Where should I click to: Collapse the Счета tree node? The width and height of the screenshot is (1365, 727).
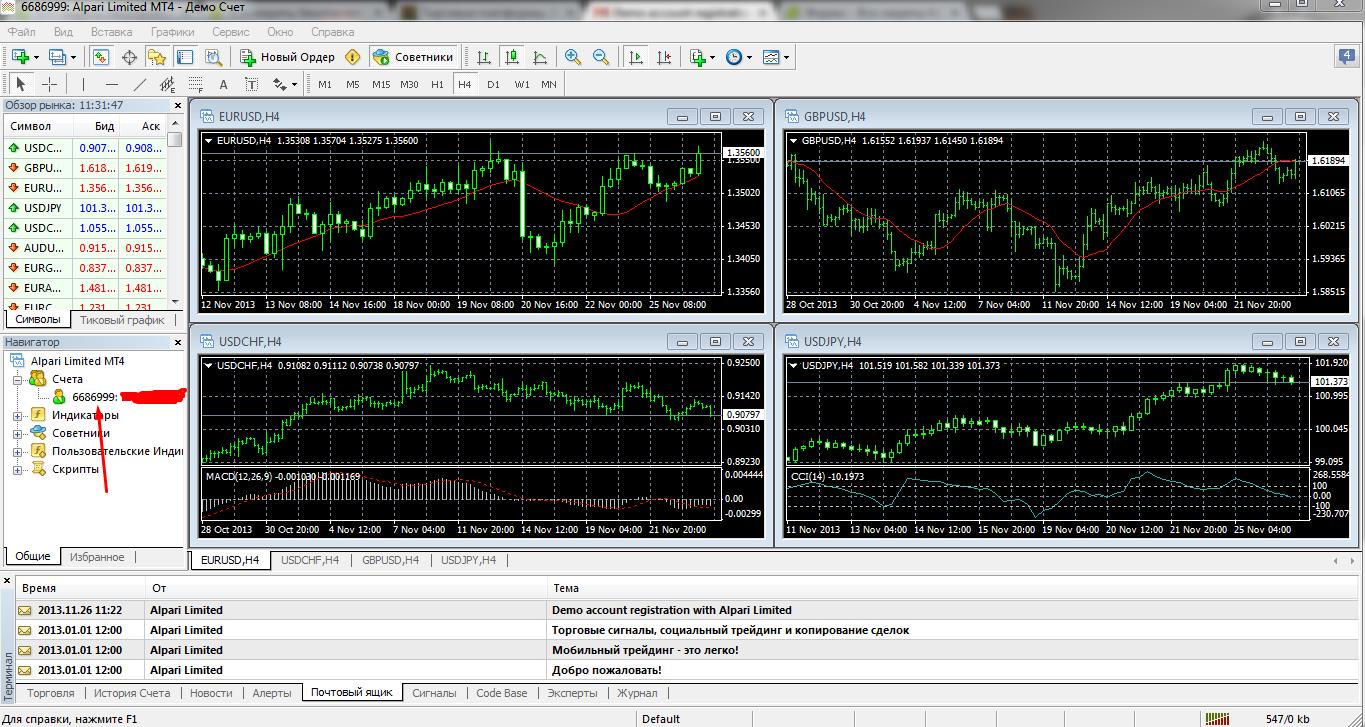coord(17,379)
